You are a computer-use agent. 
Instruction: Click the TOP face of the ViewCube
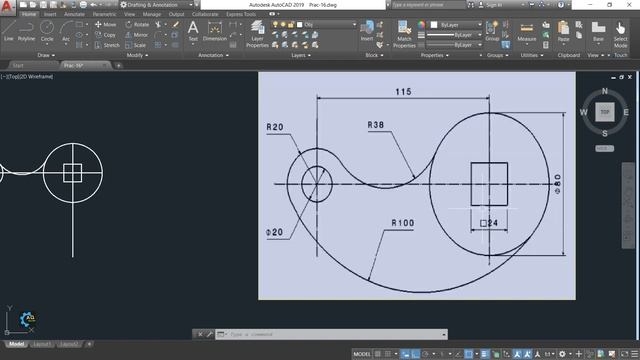coord(604,112)
